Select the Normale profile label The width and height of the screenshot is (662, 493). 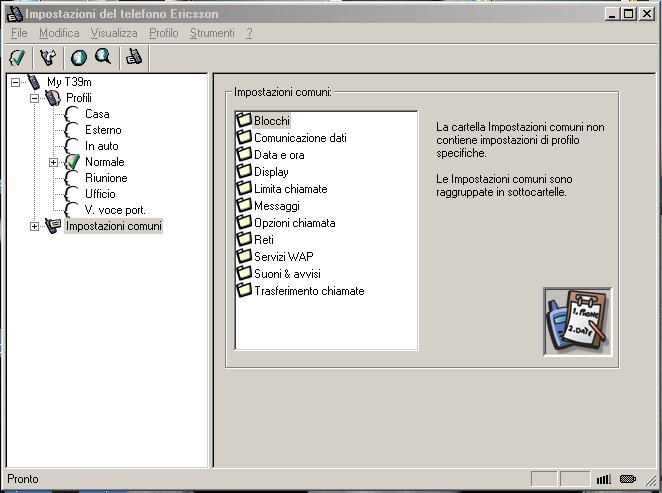105,162
